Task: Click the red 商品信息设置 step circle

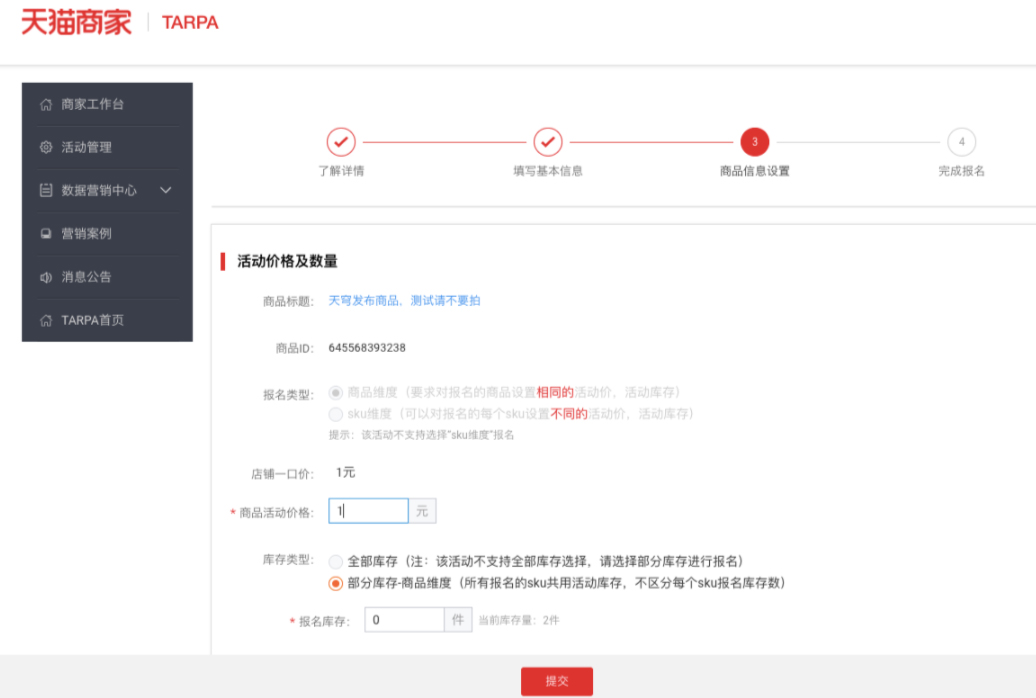Action: point(754,142)
